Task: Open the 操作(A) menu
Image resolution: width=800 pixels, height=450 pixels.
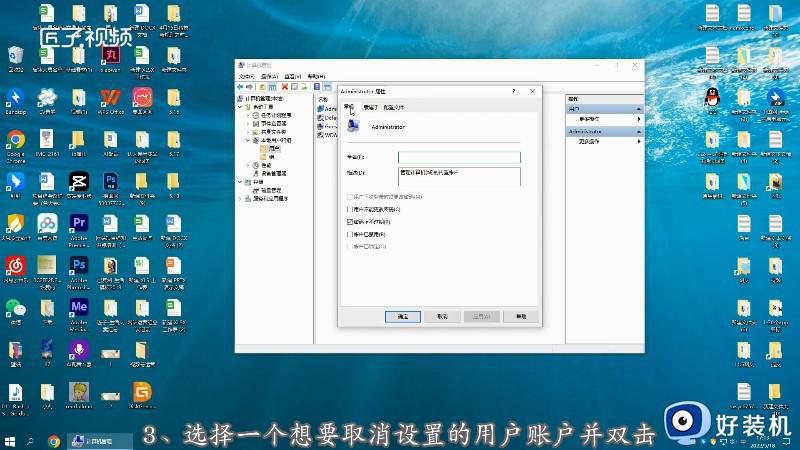Action: tap(269, 76)
